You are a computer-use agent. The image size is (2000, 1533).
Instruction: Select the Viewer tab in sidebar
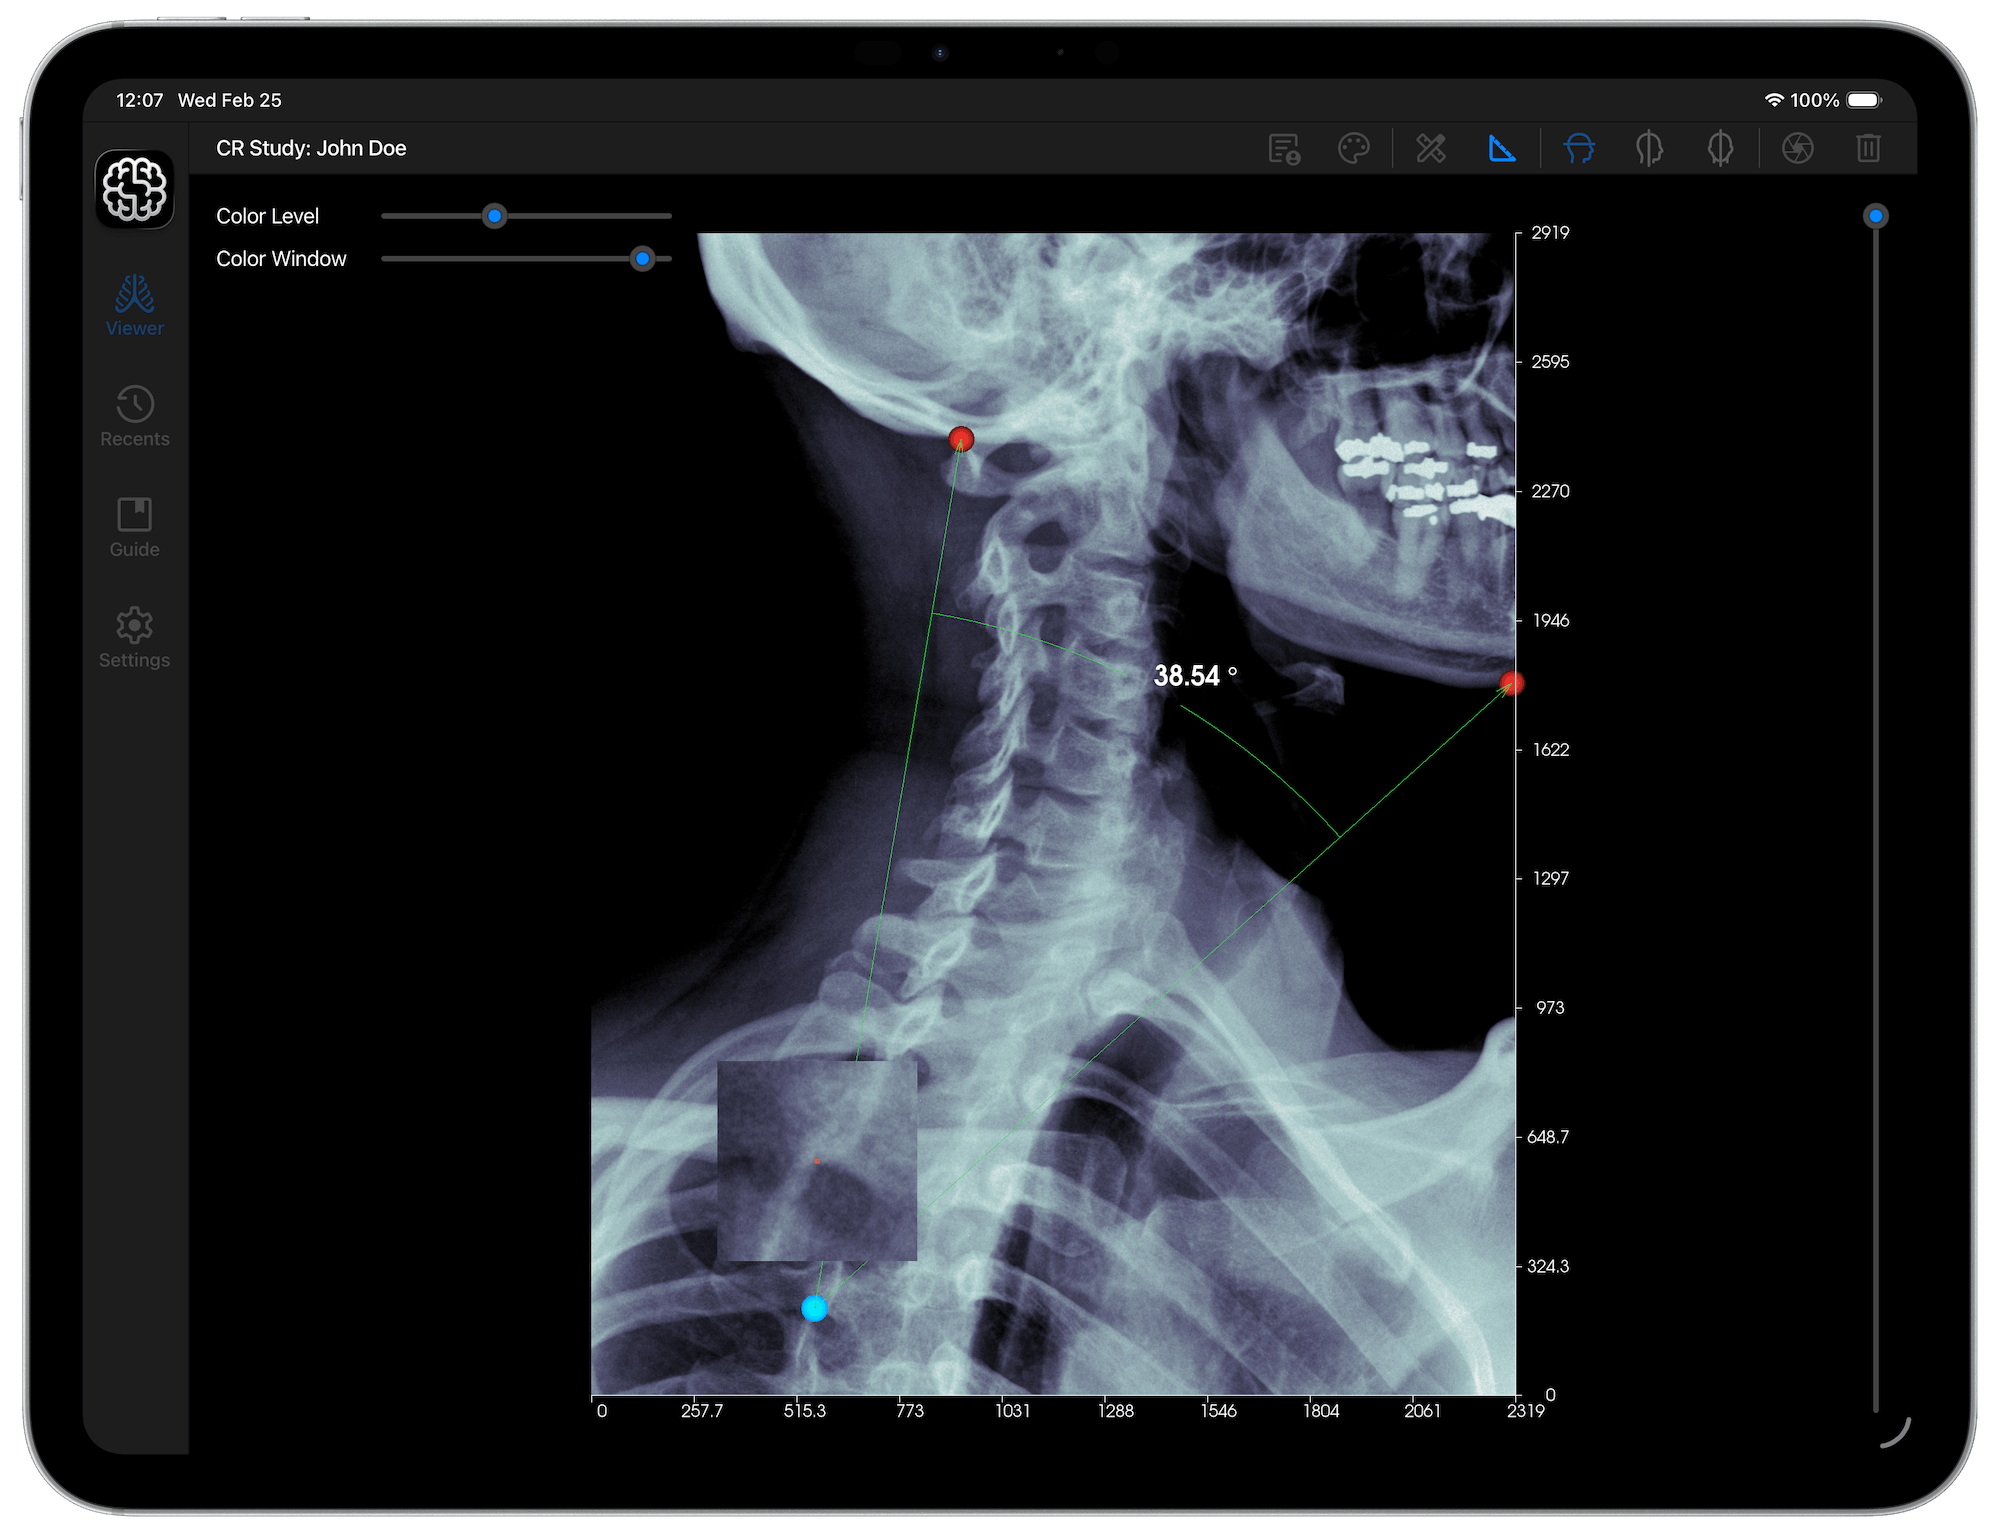point(133,306)
